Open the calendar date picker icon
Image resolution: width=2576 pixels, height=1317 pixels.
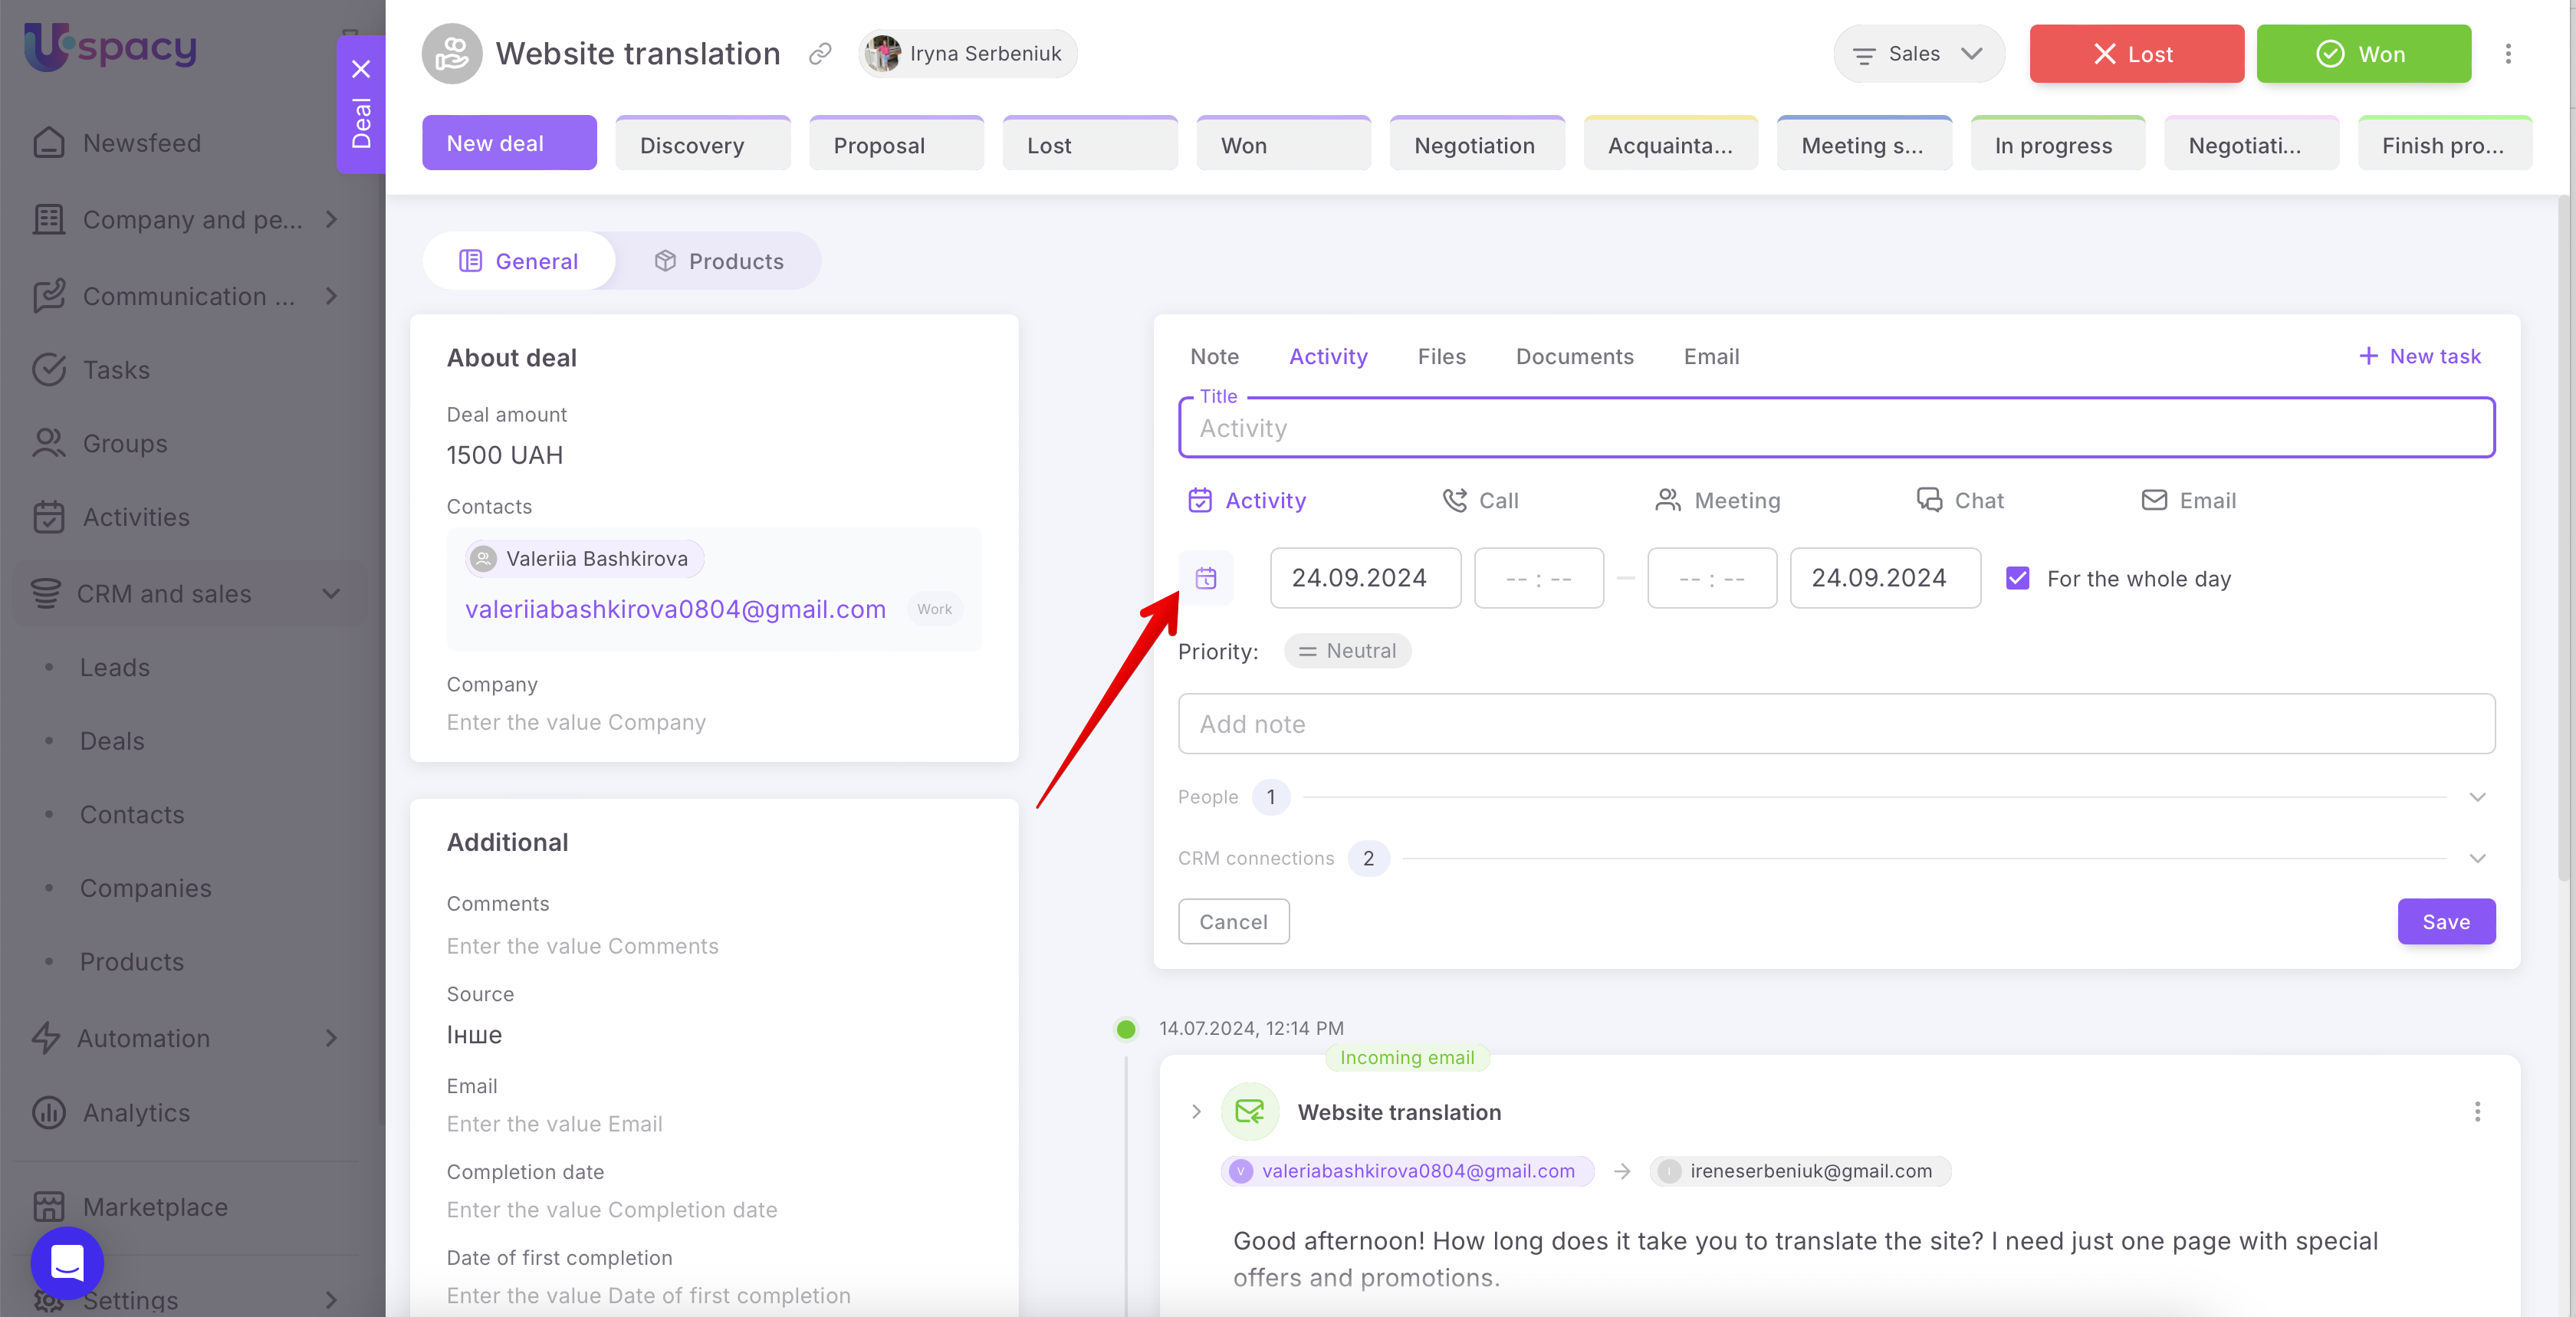coord(1206,578)
